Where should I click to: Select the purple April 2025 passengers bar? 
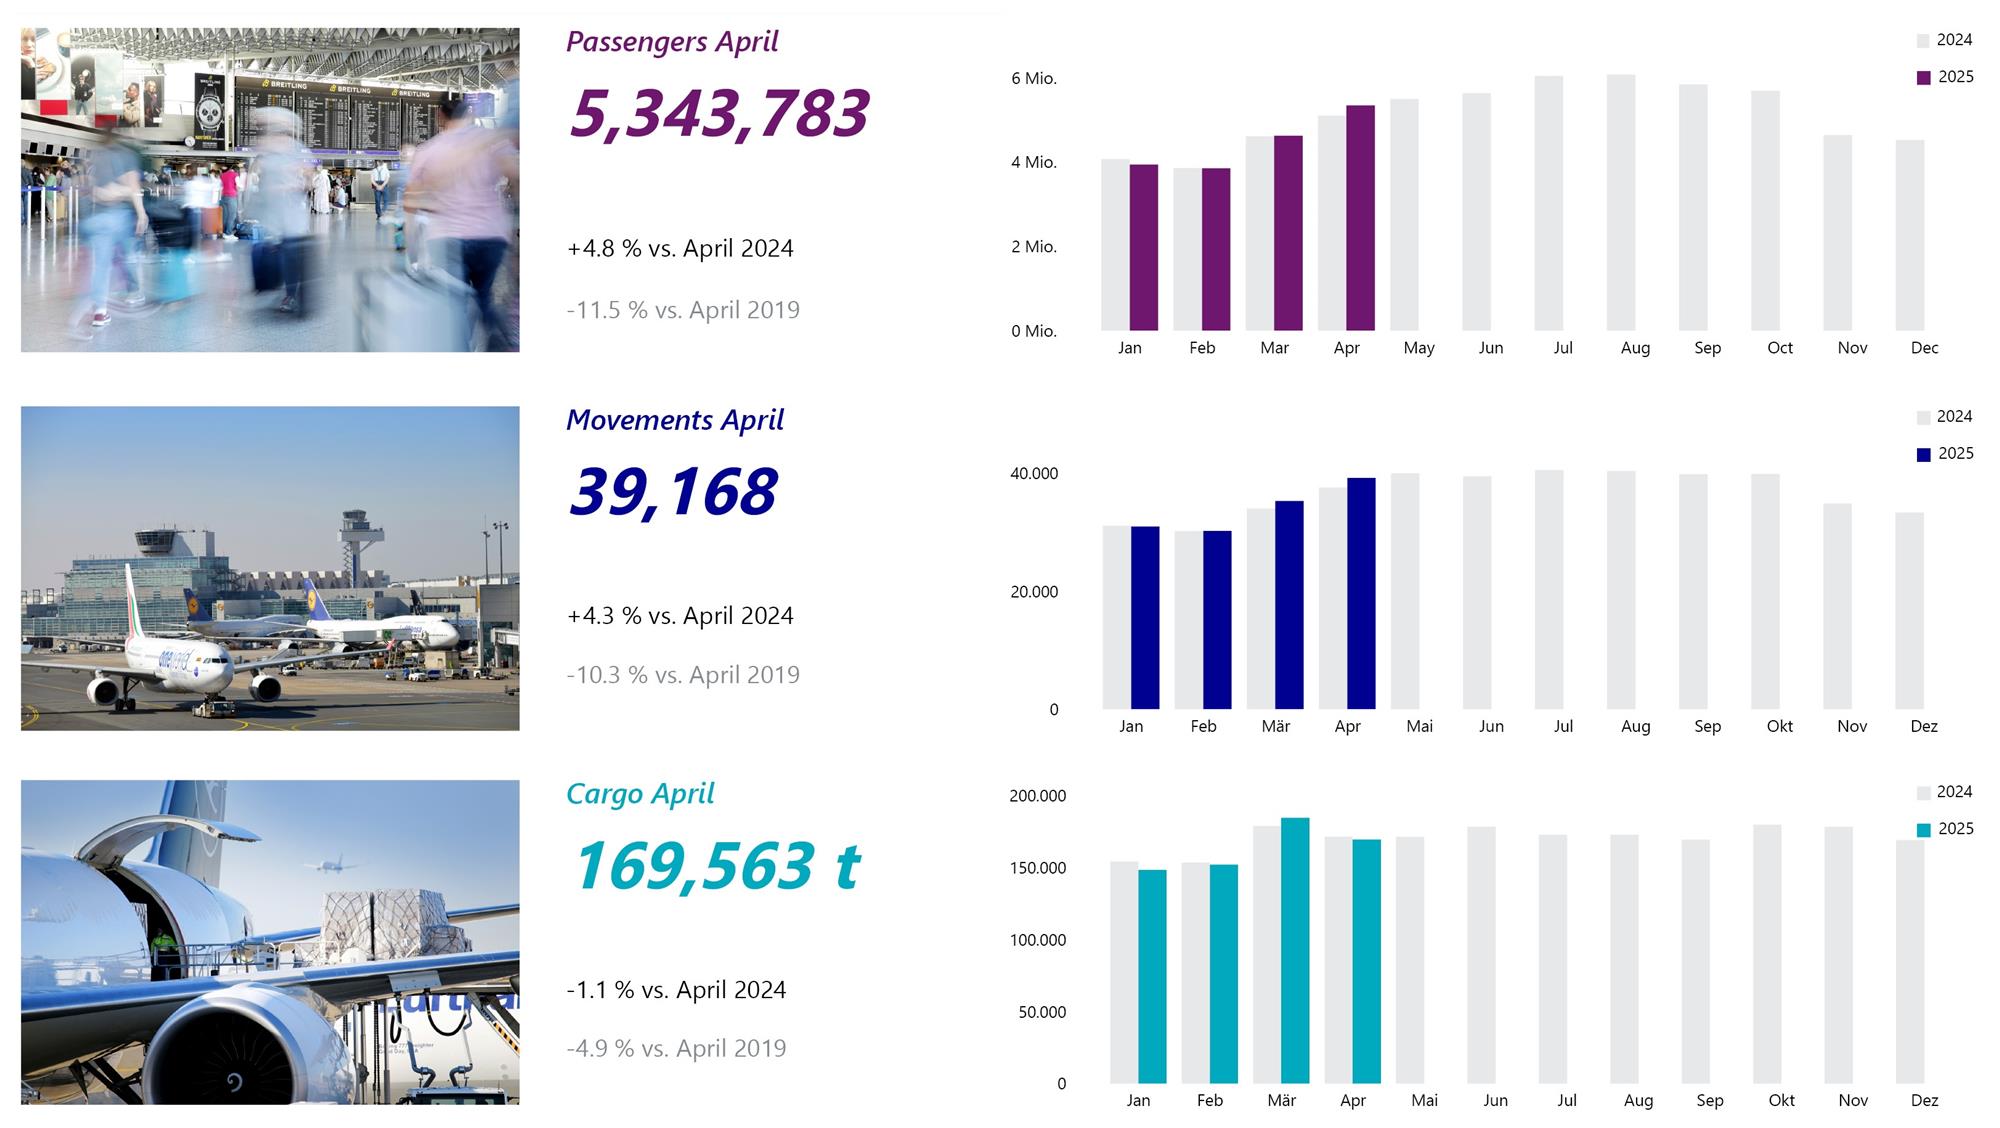click(x=1360, y=218)
